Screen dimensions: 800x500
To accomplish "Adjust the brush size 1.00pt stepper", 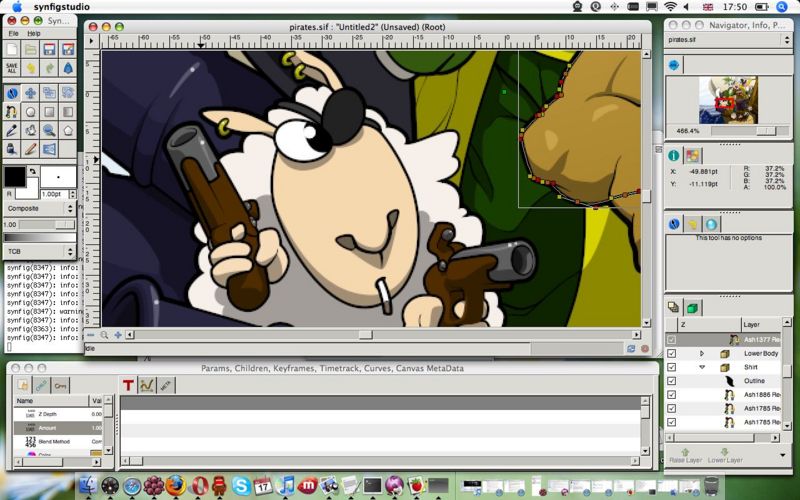I will click(72, 194).
